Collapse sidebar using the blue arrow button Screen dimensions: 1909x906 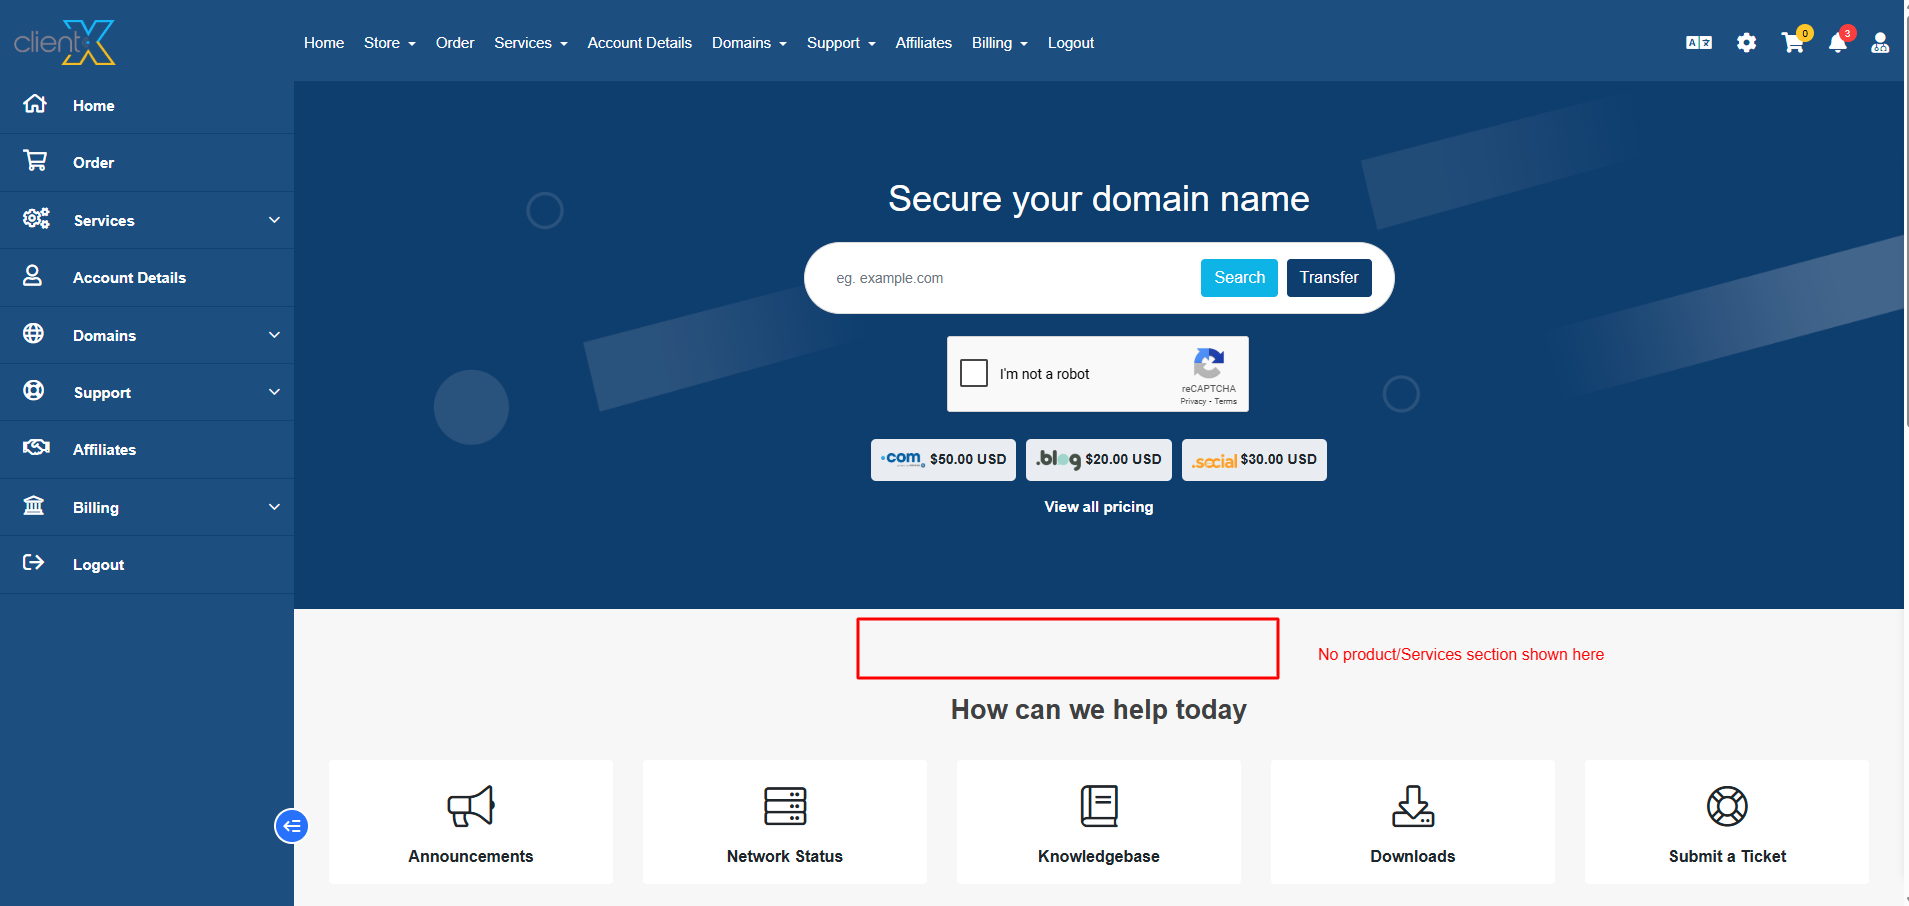(291, 826)
